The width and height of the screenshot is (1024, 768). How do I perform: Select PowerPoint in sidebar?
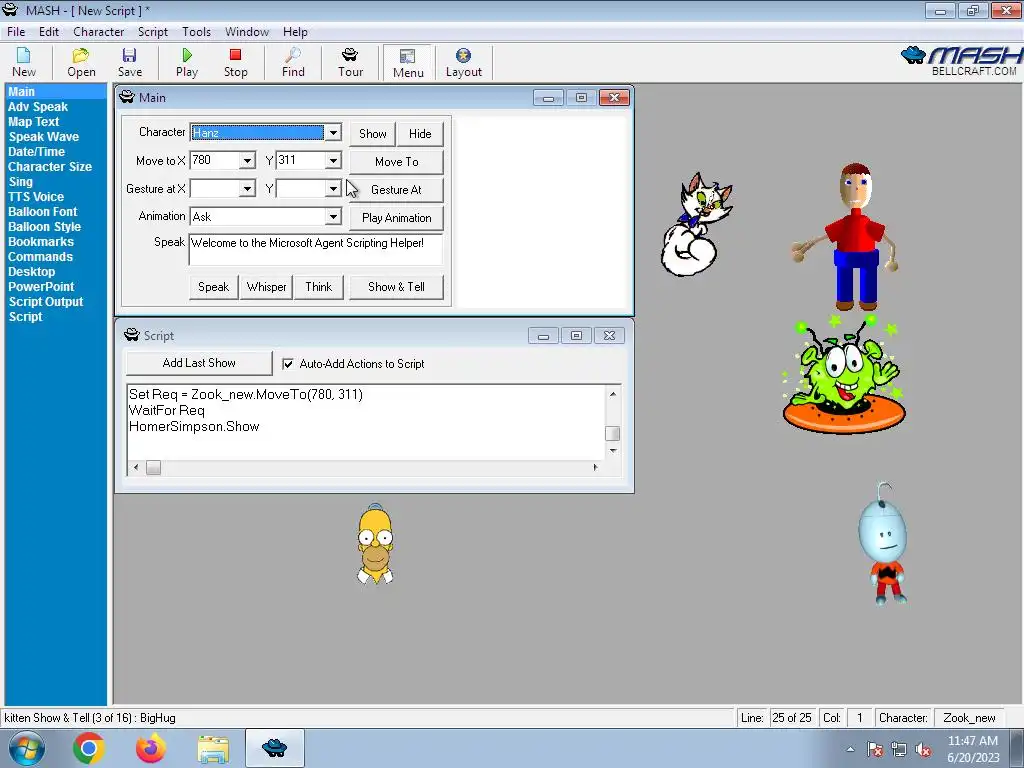[x=41, y=287]
